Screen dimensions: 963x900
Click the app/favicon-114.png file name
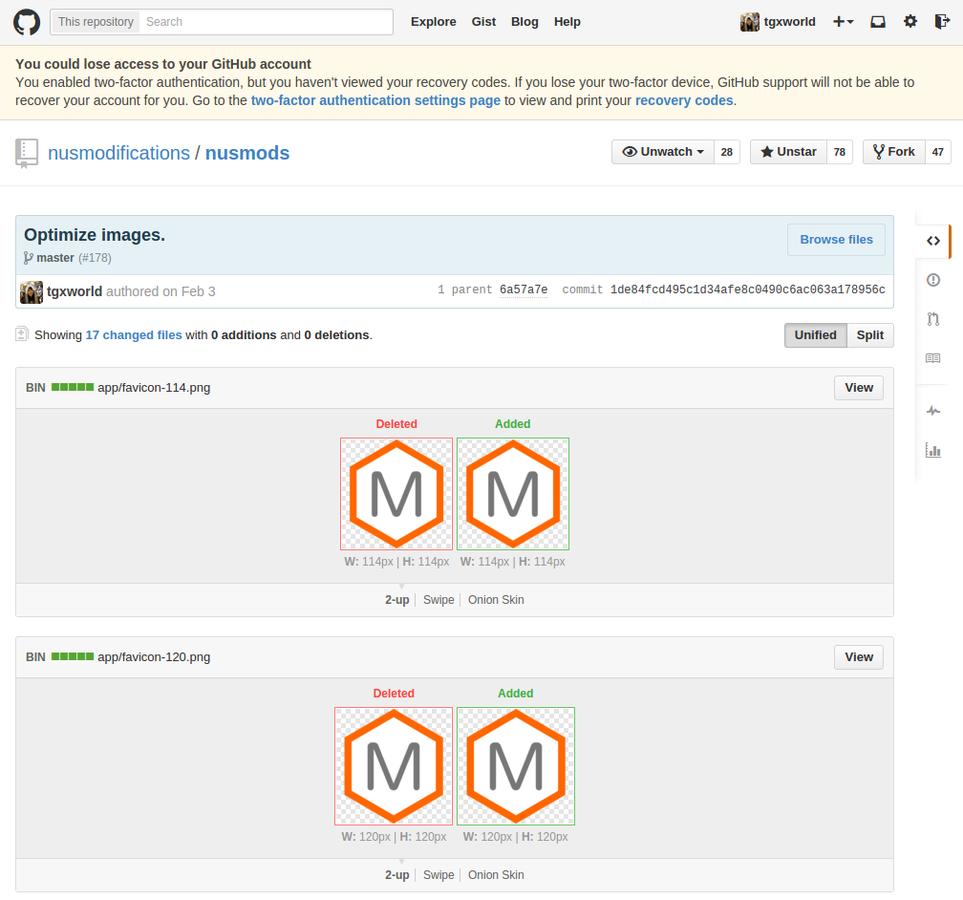[x=154, y=388]
